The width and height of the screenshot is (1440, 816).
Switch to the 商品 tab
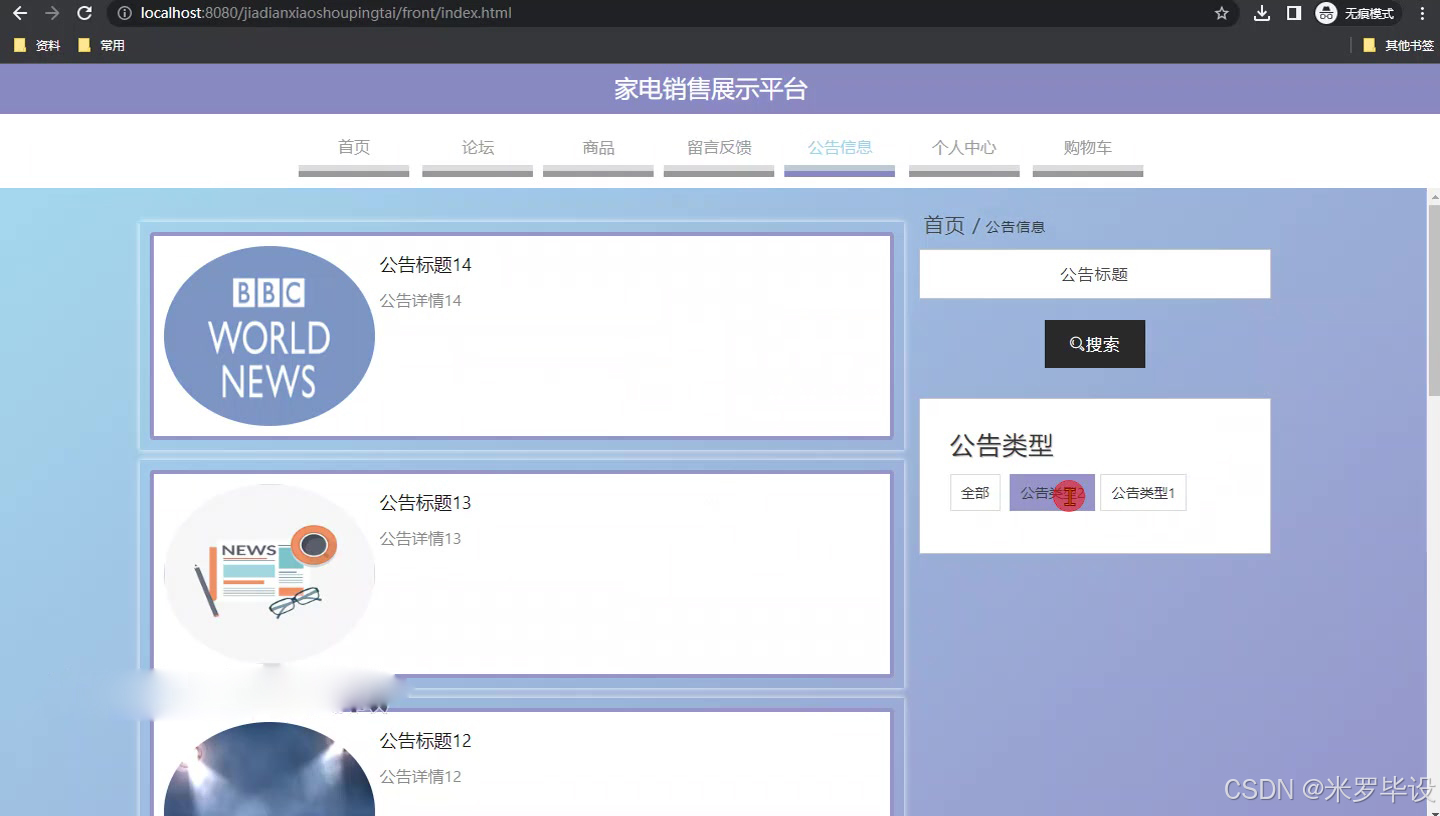click(x=597, y=147)
